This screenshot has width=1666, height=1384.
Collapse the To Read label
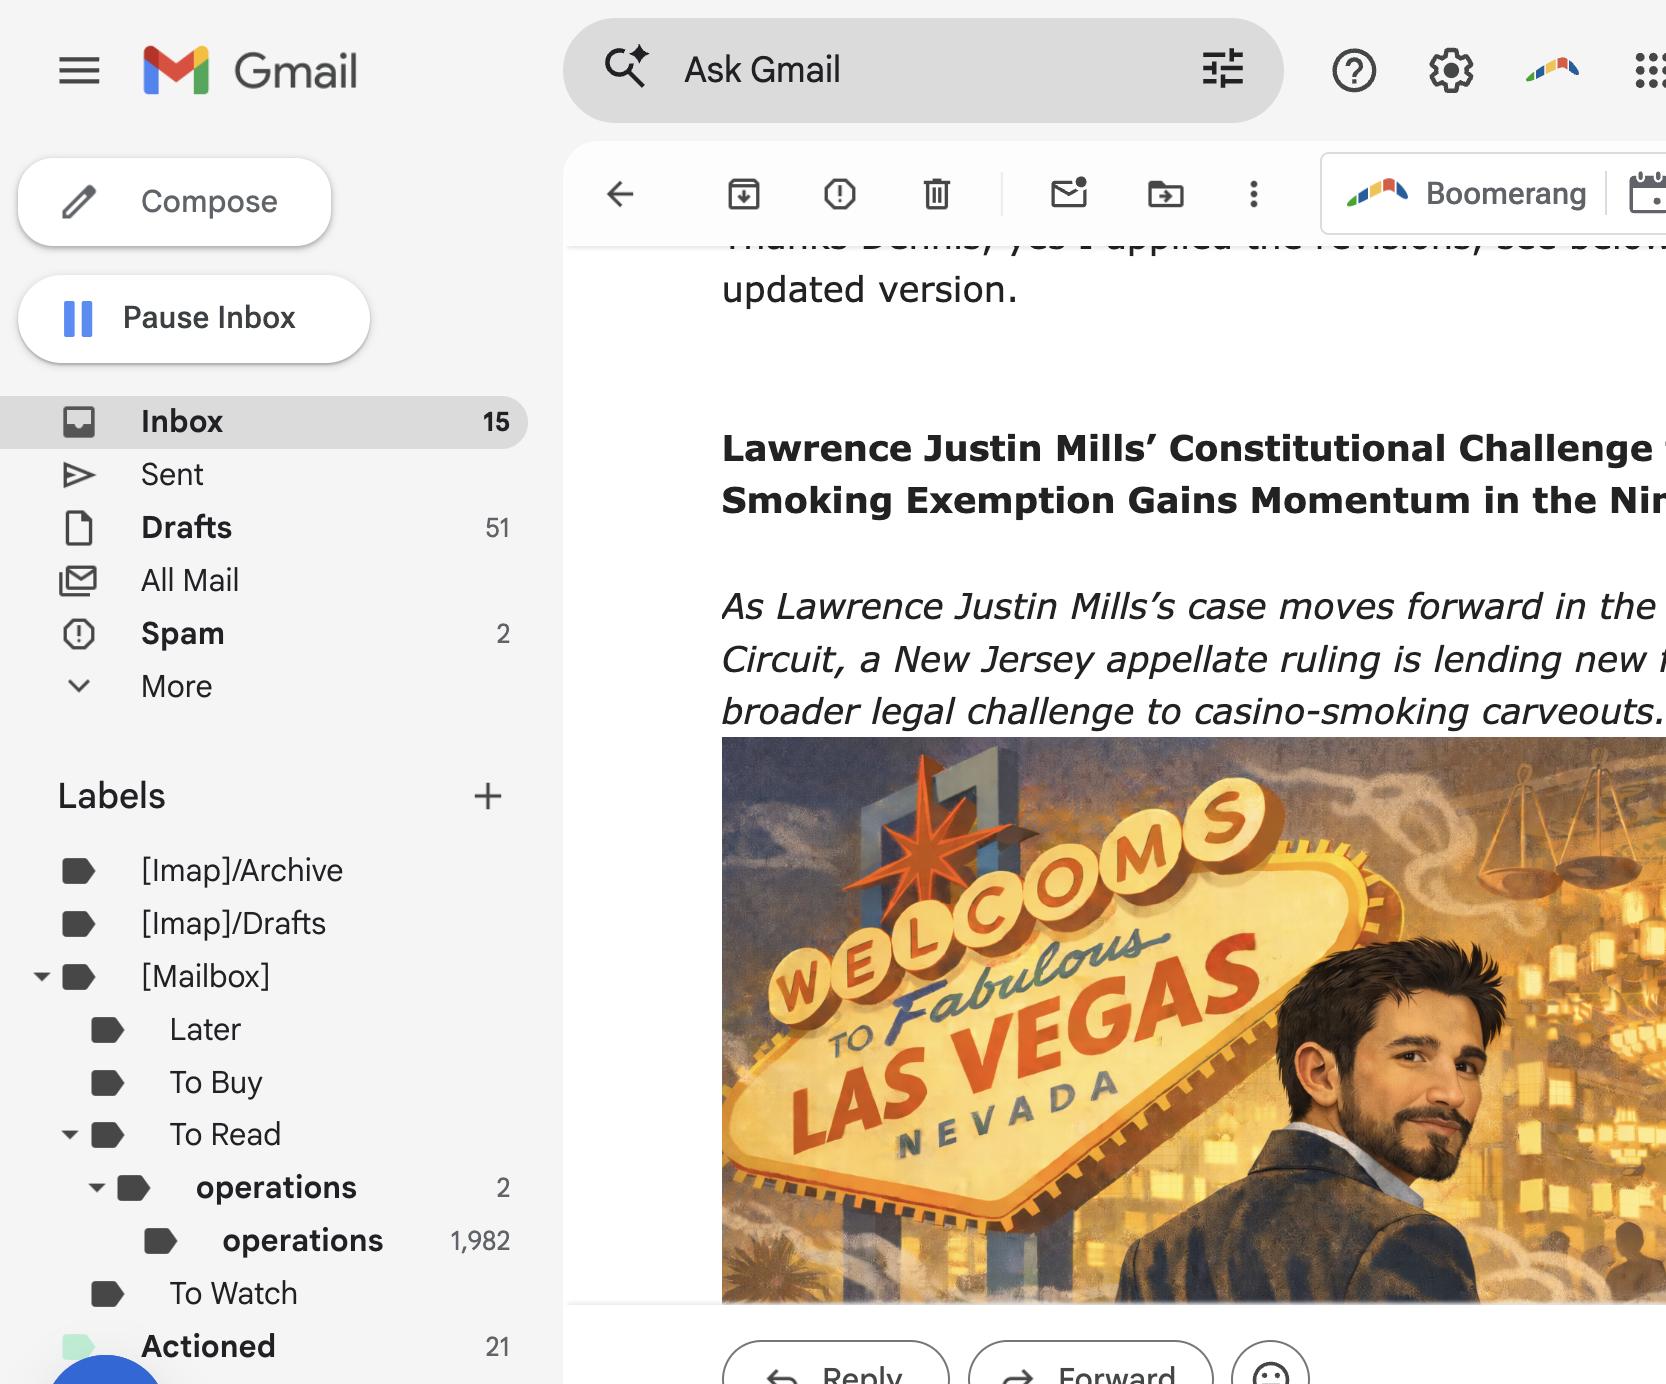click(70, 1135)
